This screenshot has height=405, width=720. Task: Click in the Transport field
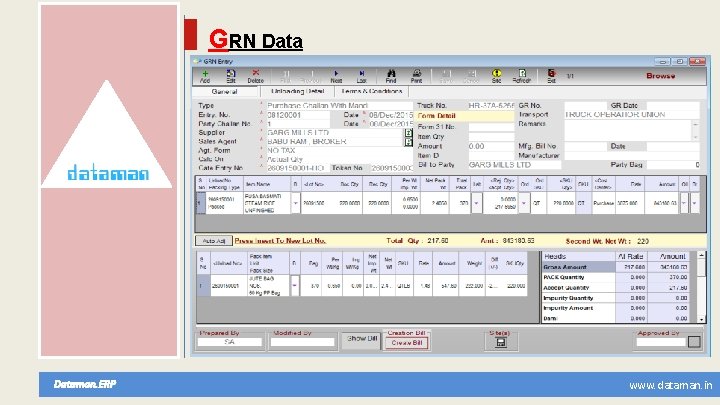click(631, 115)
